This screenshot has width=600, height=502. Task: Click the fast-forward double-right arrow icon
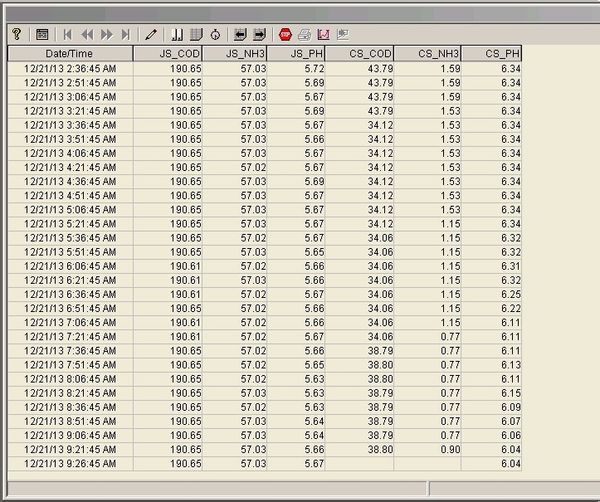click(x=107, y=35)
